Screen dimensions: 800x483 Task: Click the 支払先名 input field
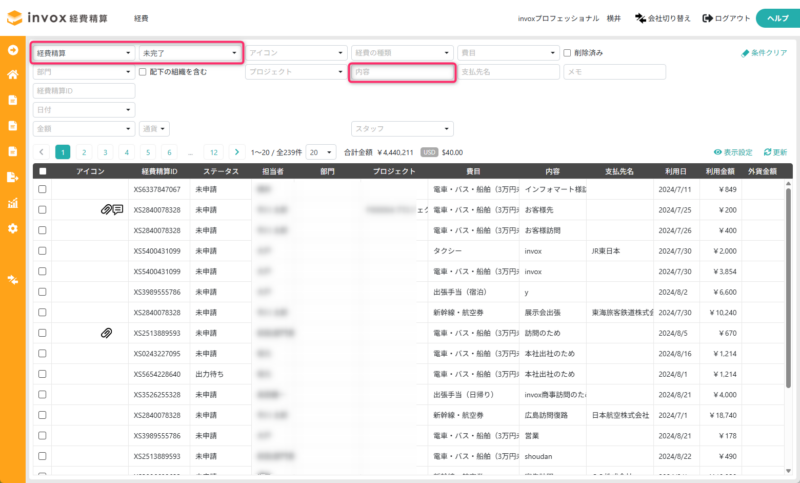pos(507,72)
